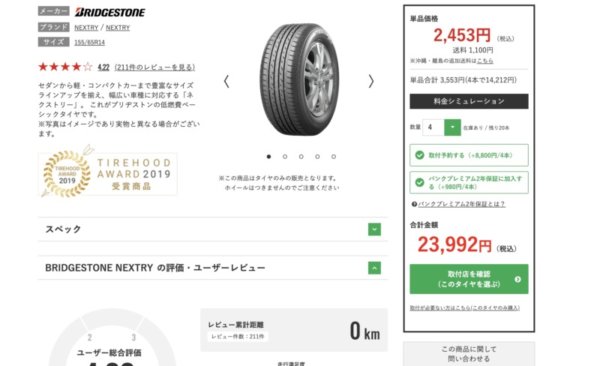Click the help icon beside パンクプレミアム2年保証とは
The width and height of the screenshot is (600, 366).
click(x=414, y=204)
